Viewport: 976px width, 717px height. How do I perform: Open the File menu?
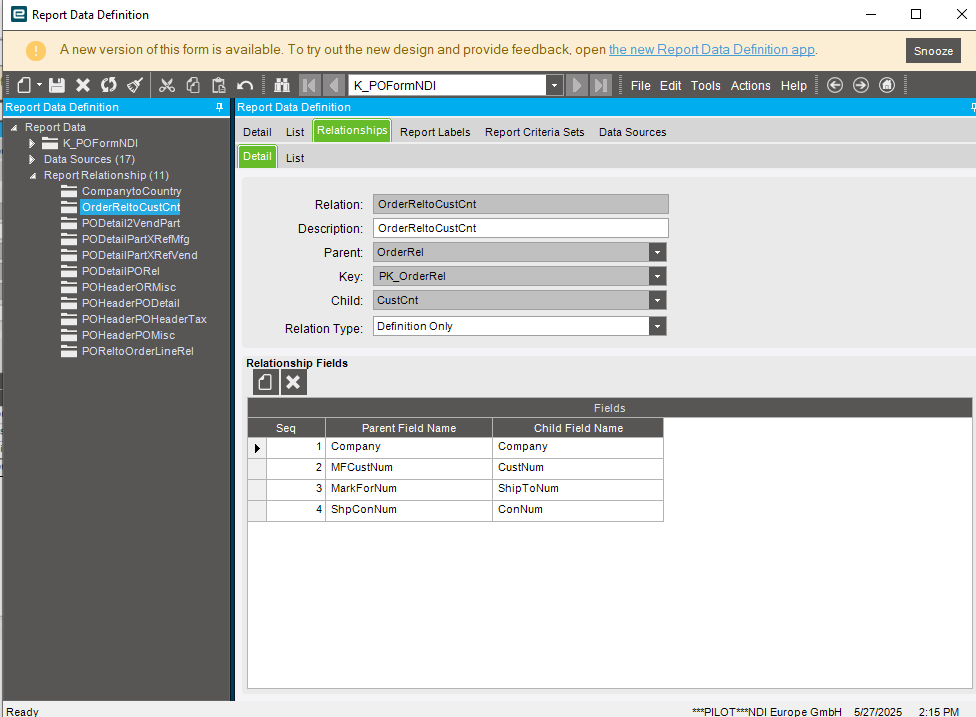tap(640, 86)
